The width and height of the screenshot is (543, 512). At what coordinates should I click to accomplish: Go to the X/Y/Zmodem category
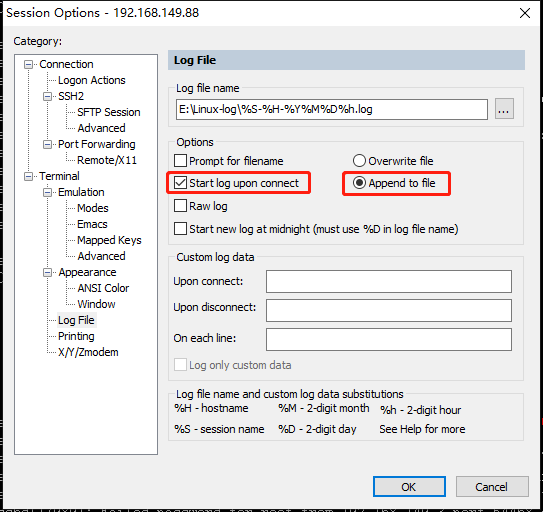click(88, 352)
